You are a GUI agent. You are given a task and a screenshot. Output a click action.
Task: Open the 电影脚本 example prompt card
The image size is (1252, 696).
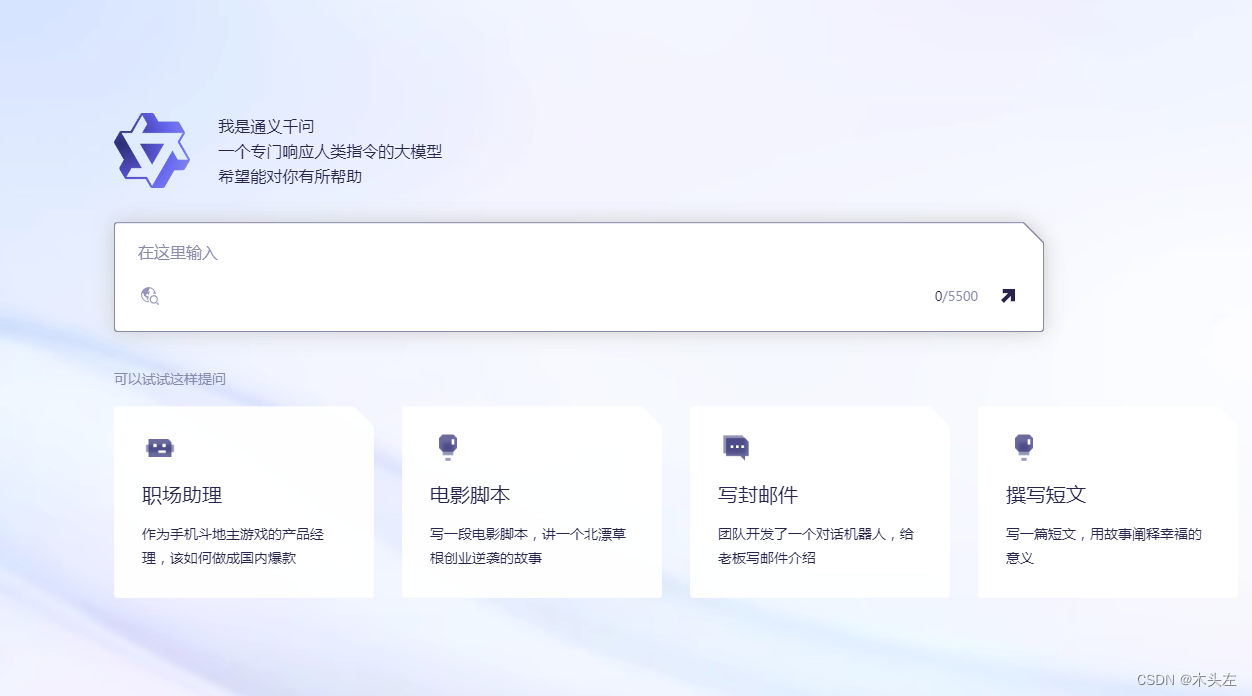[531, 500]
